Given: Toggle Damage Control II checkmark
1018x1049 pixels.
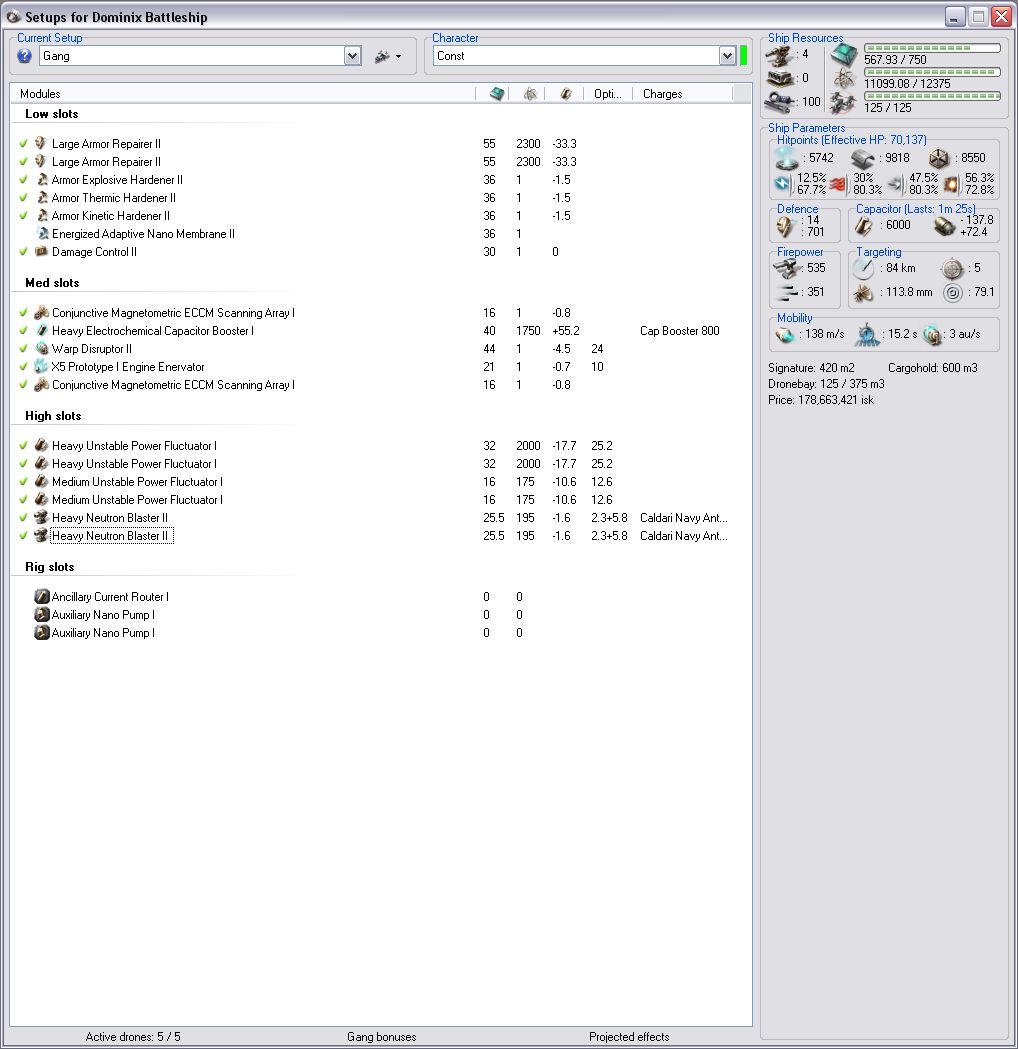Looking at the screenshot, I should pos(23,252).
